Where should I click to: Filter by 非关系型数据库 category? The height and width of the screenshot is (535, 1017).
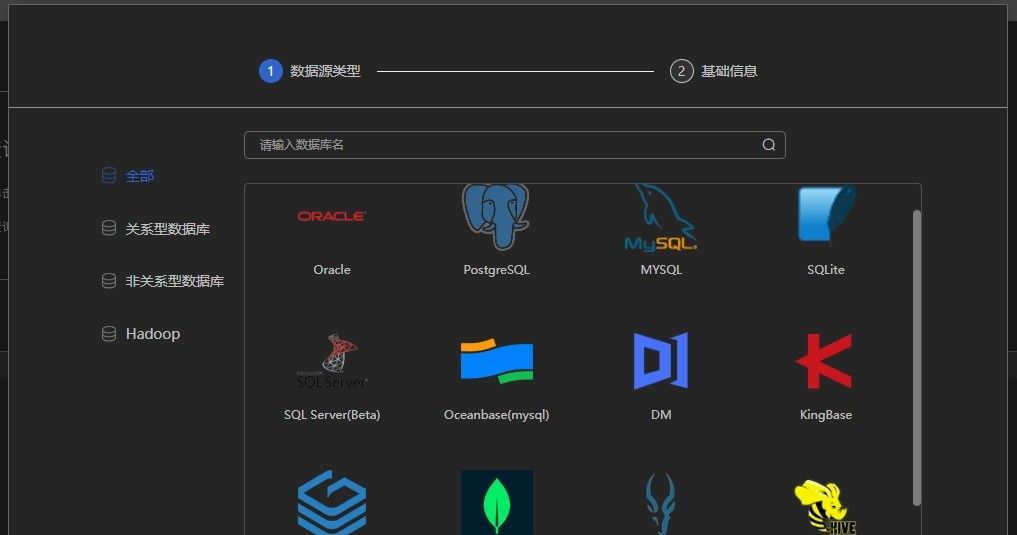(174, 281)
